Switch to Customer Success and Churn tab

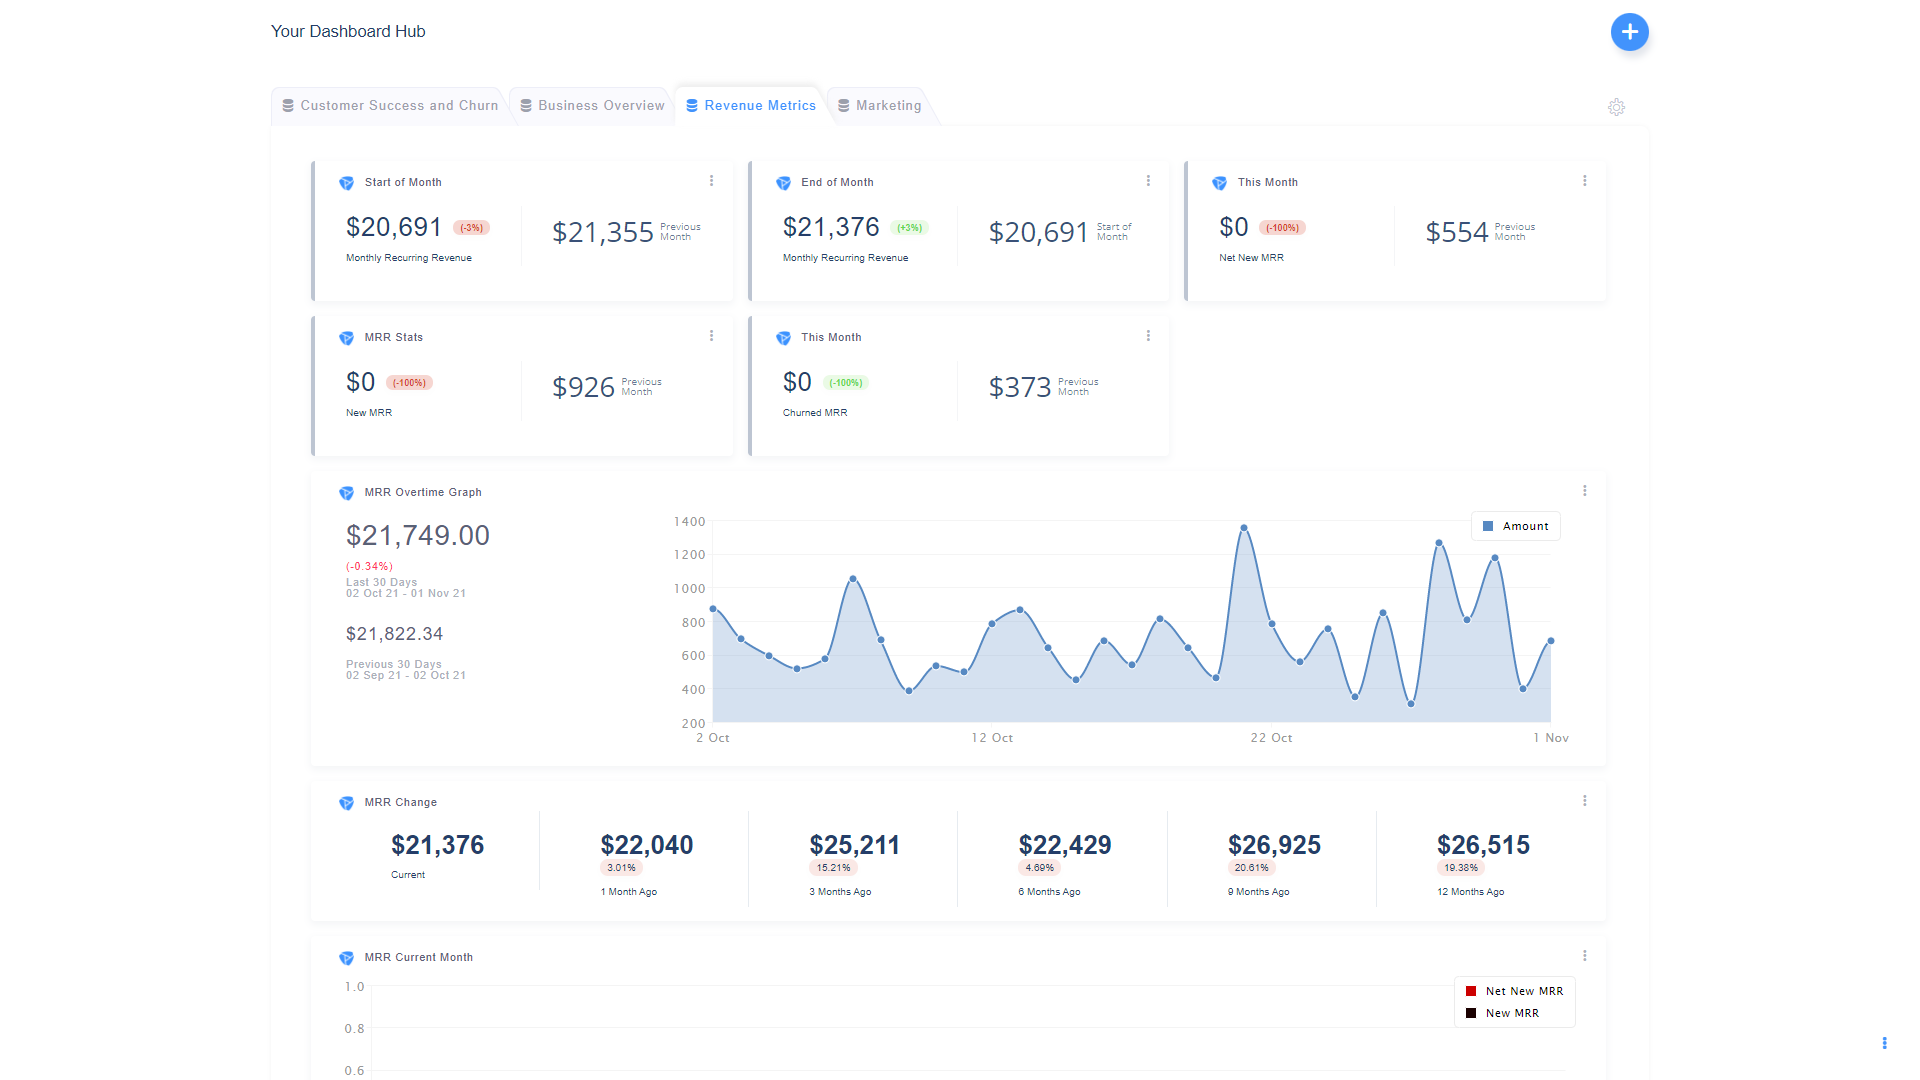click(x=389, y=106)
